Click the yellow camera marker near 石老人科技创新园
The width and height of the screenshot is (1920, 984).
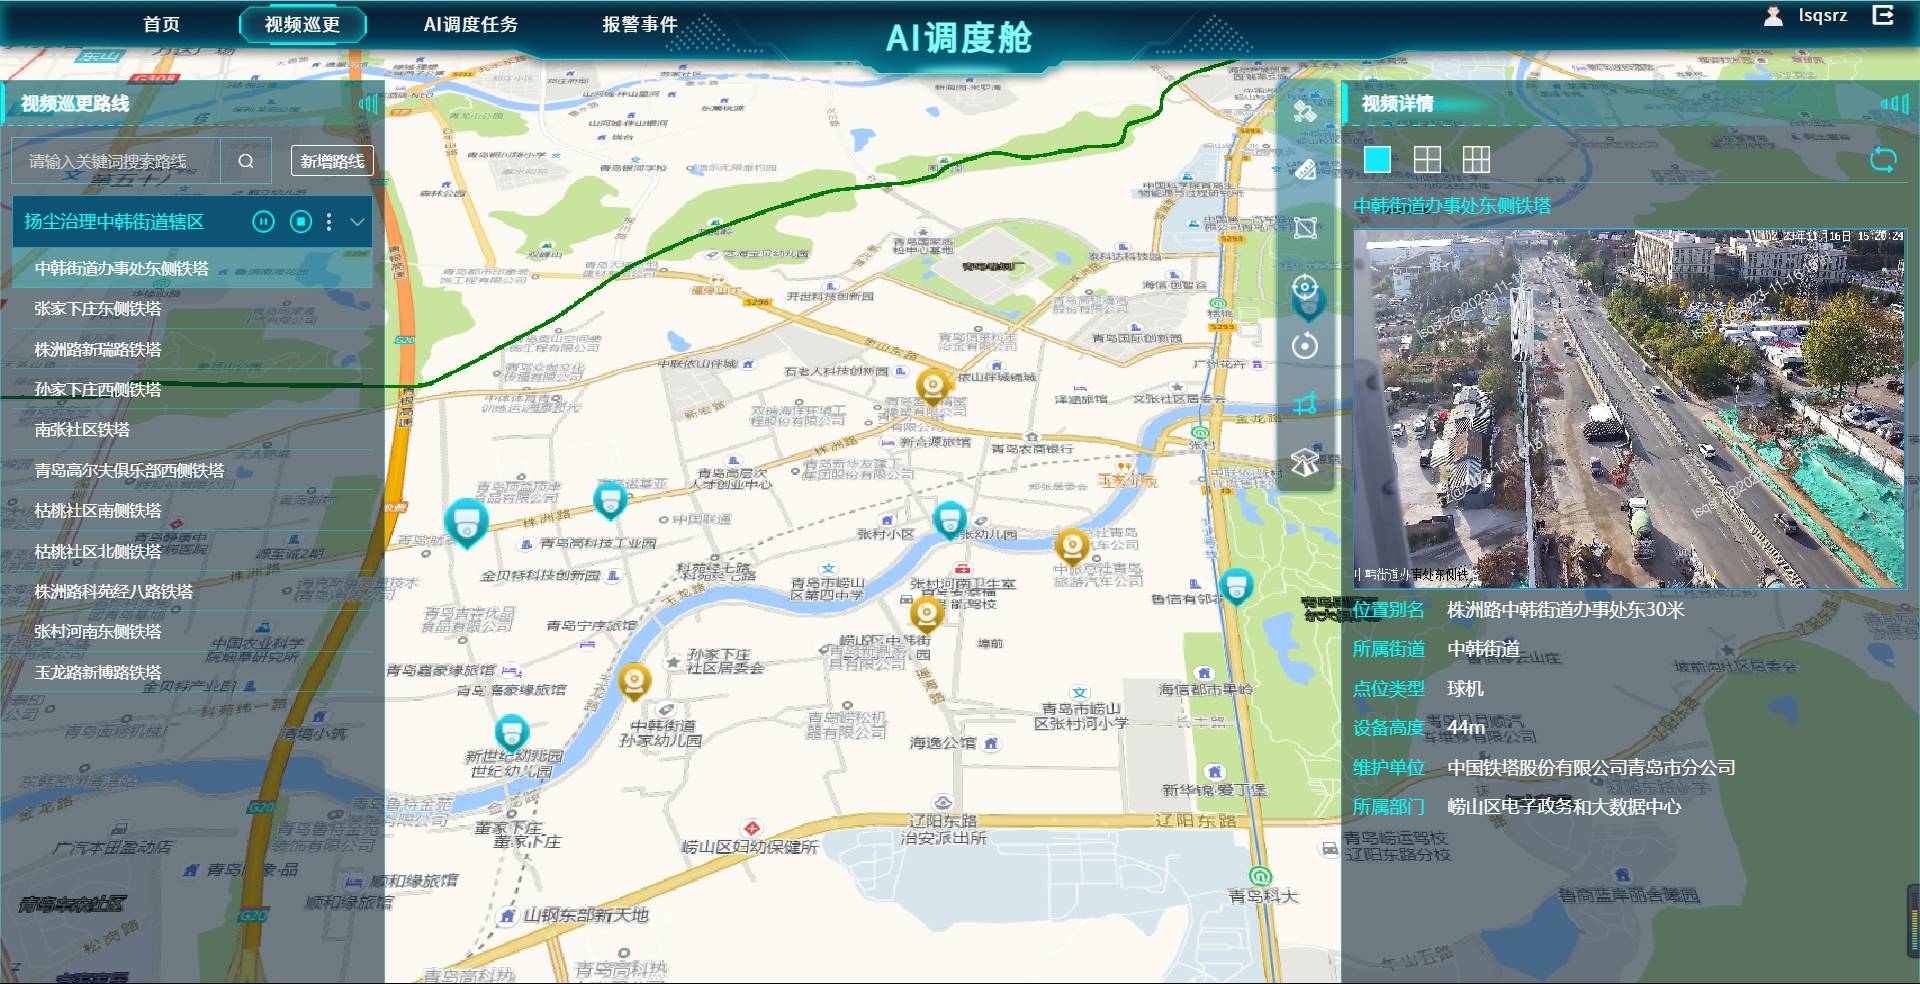(x=933, y=385)
